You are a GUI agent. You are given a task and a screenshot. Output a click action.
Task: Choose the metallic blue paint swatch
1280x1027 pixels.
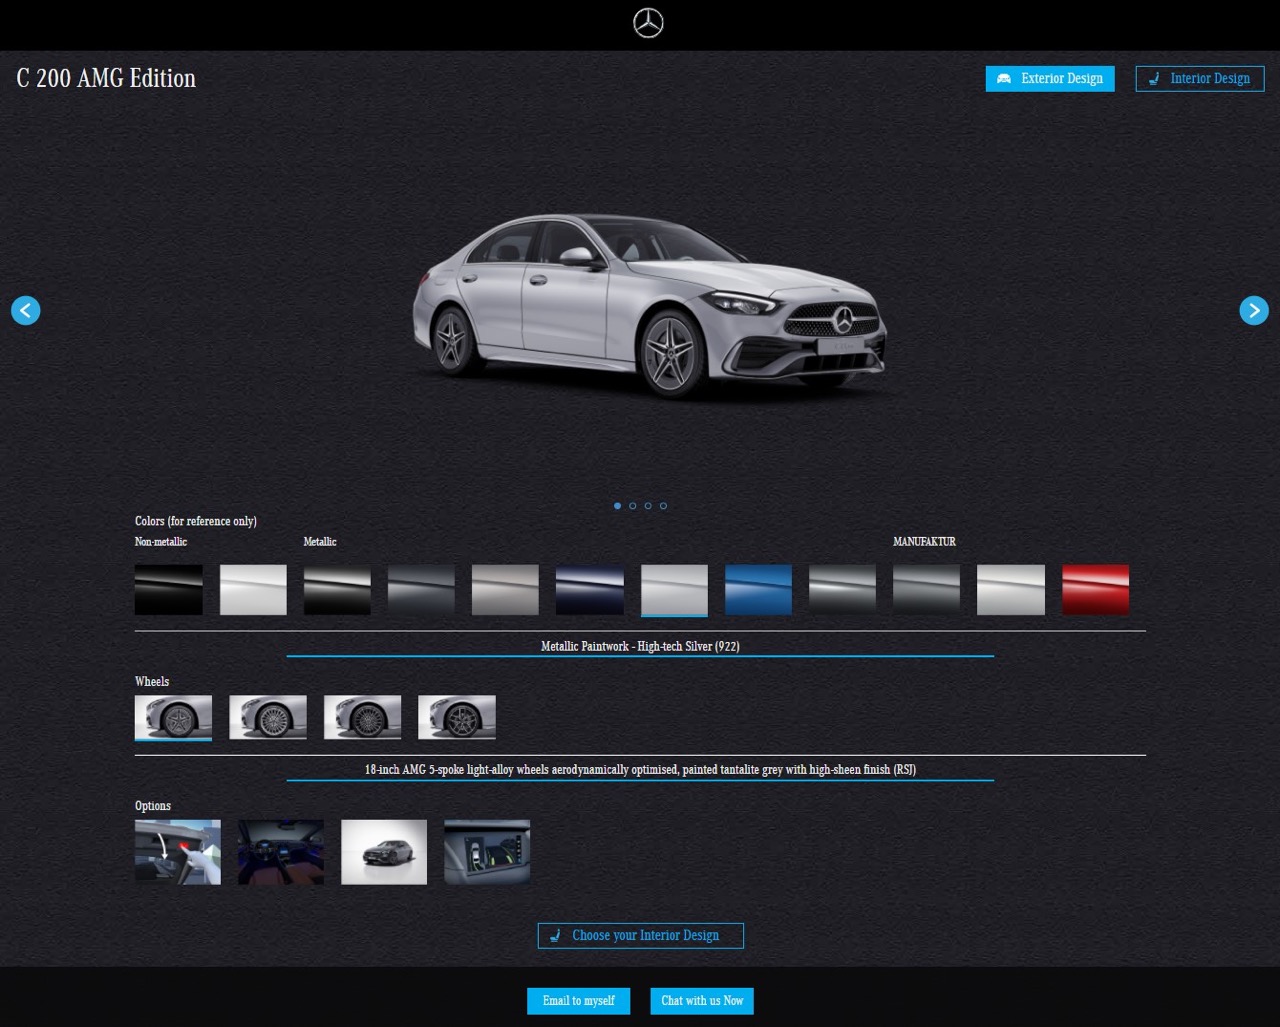coord(758,589)
